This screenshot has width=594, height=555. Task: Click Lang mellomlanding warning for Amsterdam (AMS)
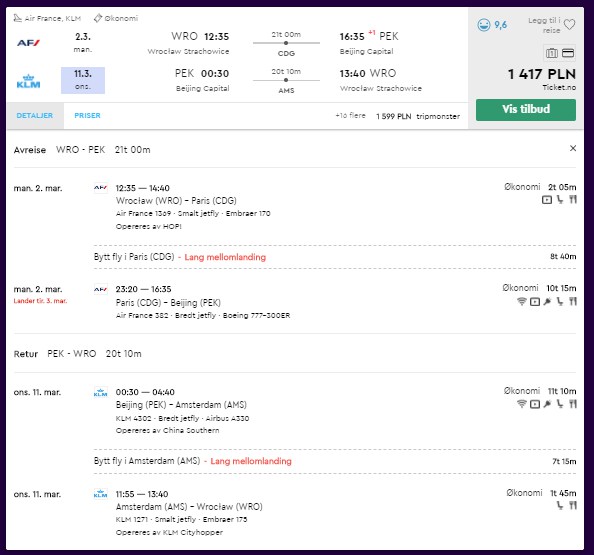[x=251, y=461]
